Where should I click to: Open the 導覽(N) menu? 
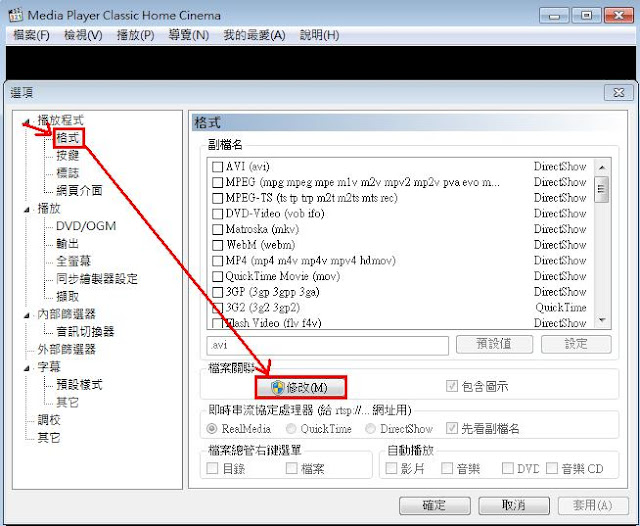click(x=189, y=35)
